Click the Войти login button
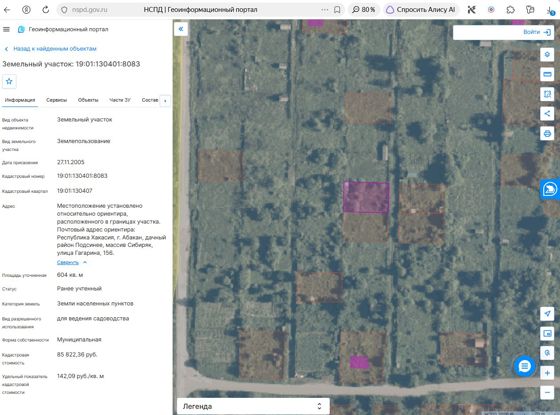 (536, 32)
